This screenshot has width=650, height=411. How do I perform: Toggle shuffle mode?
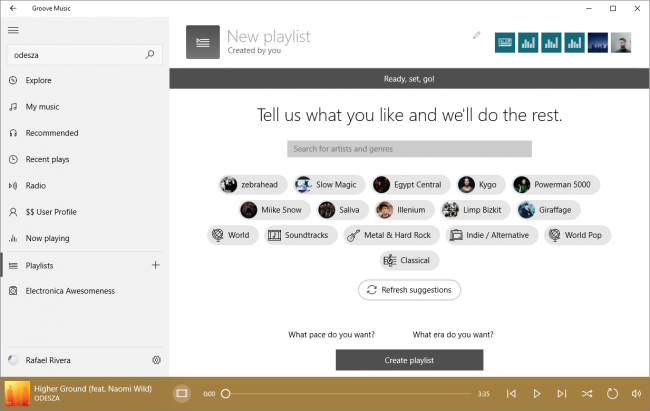coord(587,393)
